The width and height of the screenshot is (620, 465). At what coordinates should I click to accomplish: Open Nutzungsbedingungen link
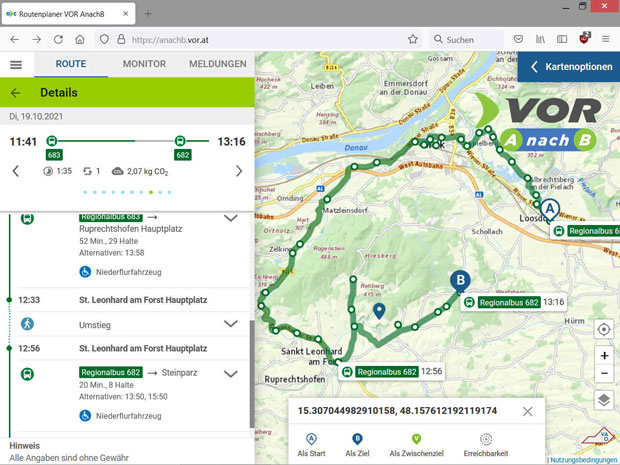coord(584,460)
